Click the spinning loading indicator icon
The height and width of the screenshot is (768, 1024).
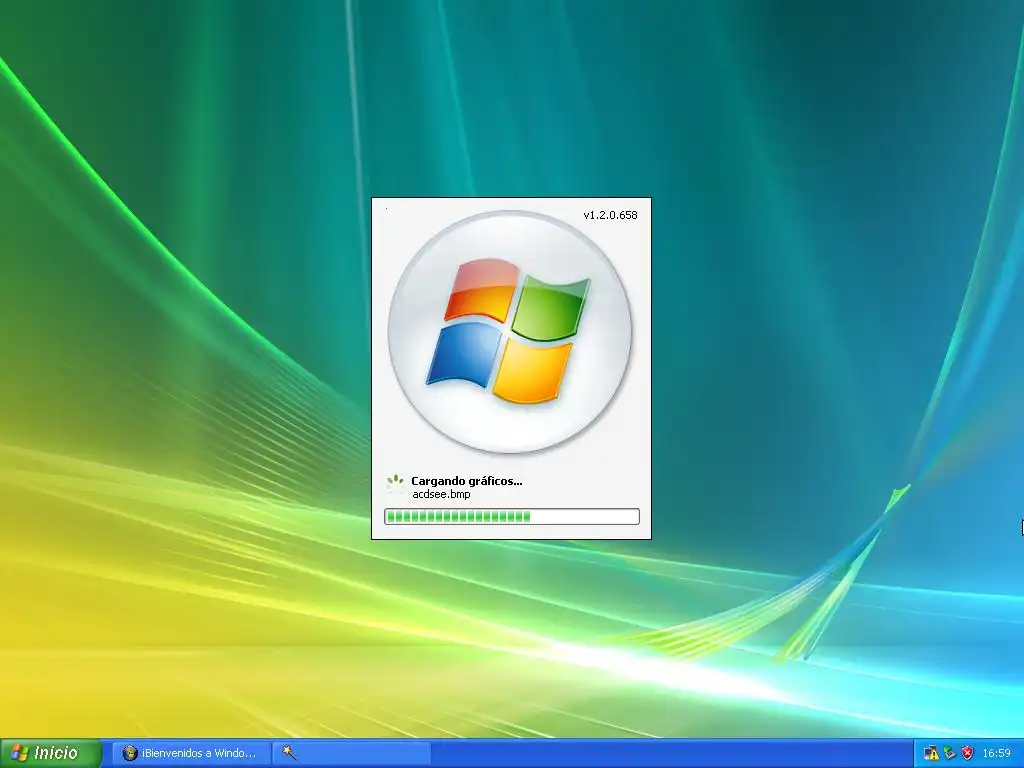coord(394,484)
